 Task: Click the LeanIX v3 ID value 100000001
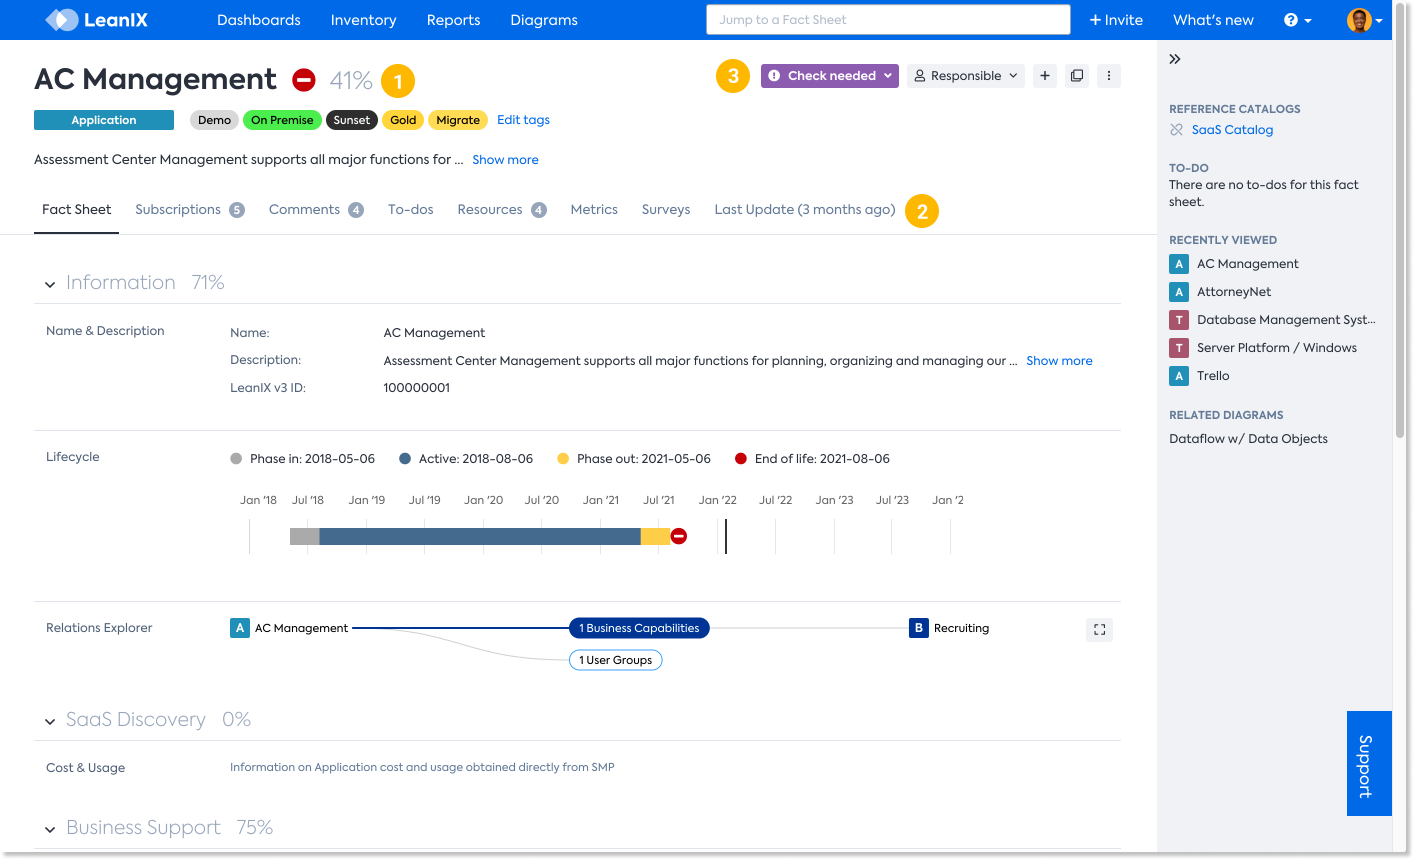(417, 388)
